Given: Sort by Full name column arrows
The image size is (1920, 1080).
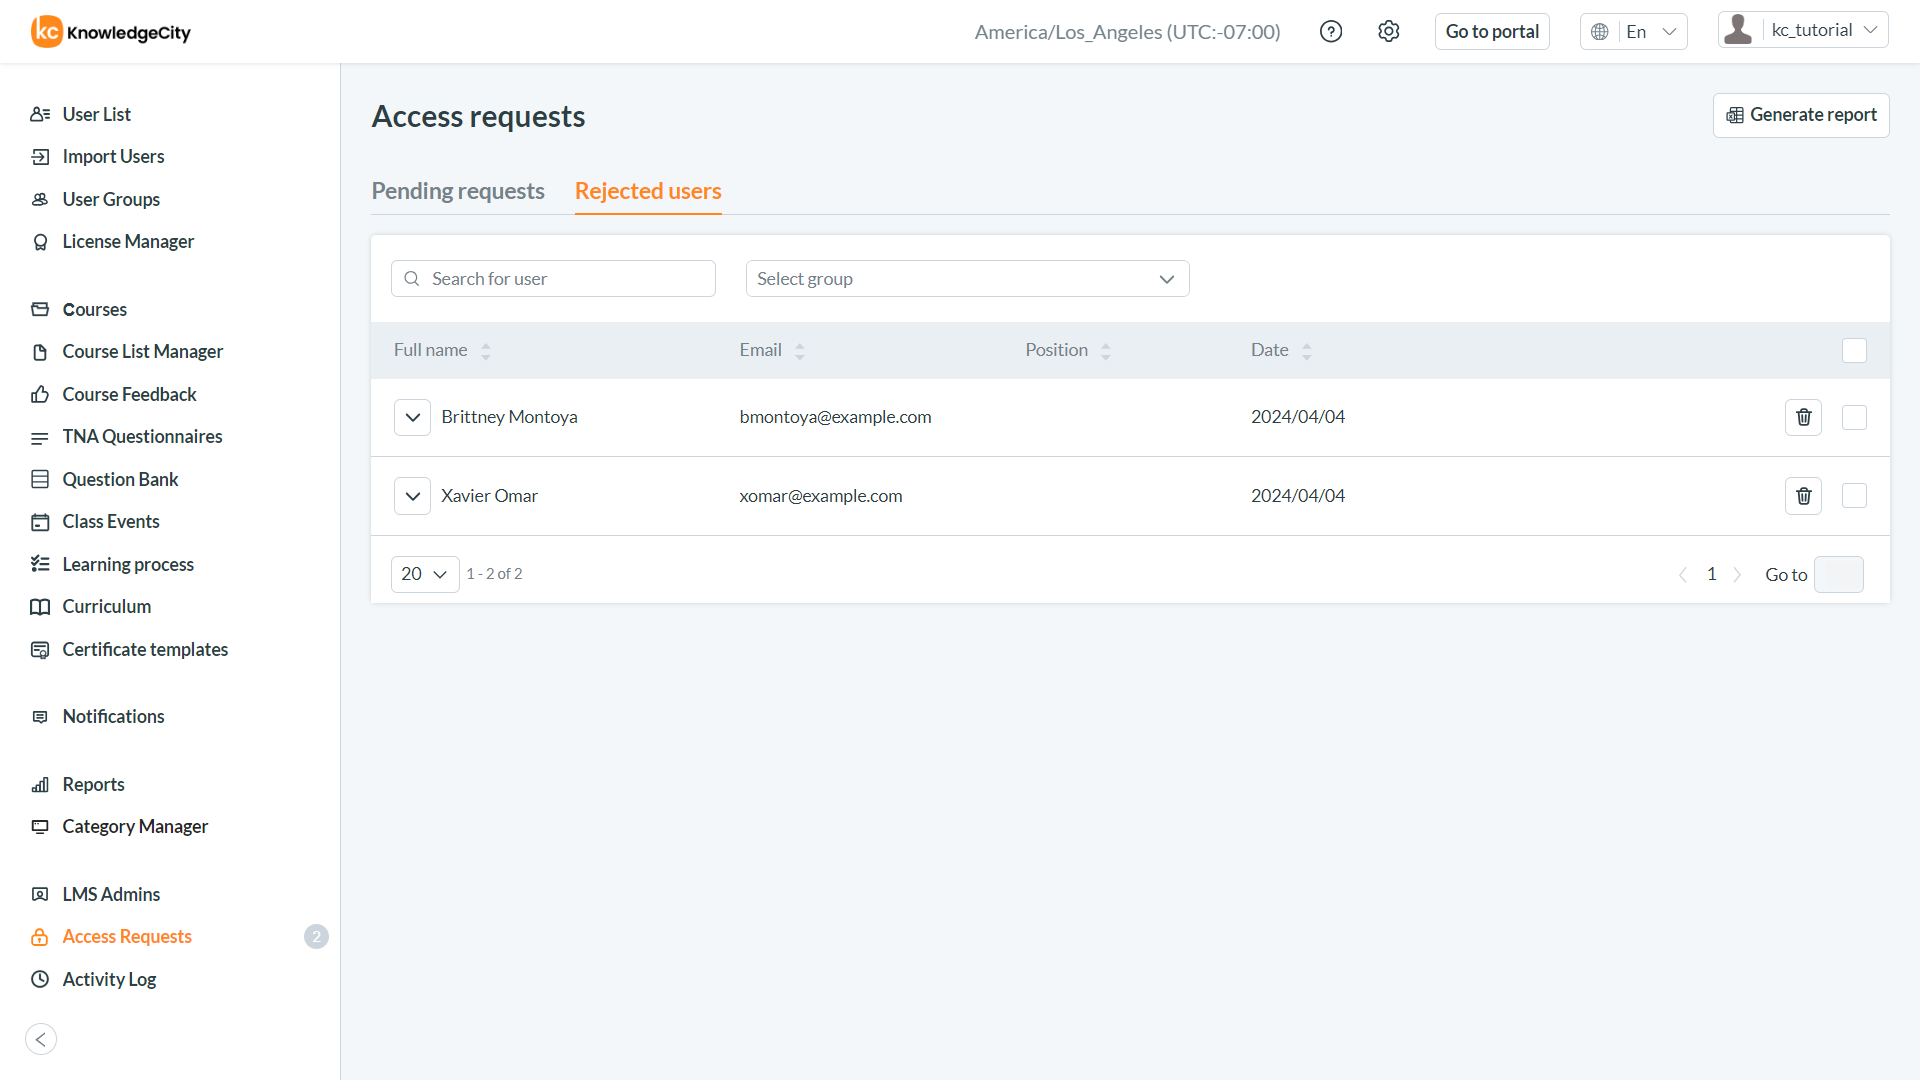Looking at the screenshot, I should (x=486, y=351).
